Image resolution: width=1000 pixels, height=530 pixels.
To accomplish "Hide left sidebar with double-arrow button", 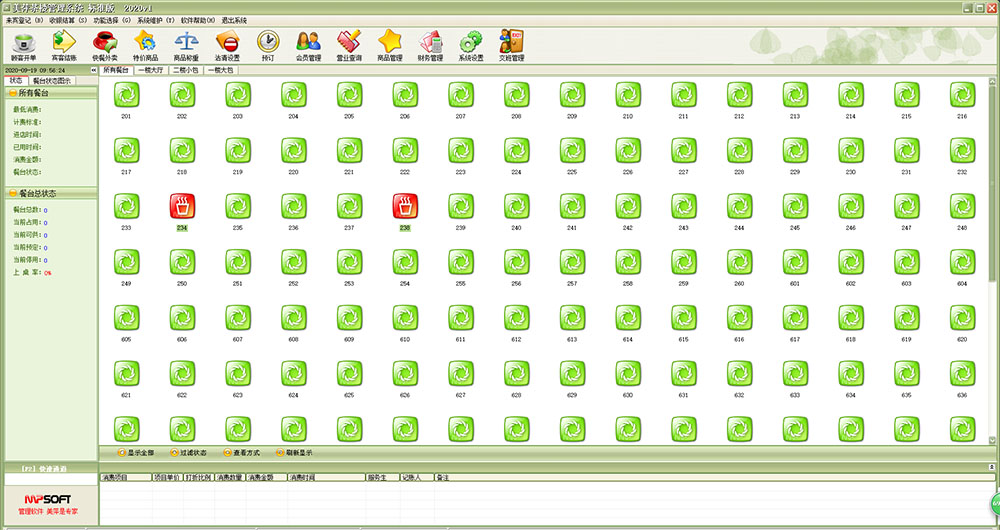I will [x=93, y=71].
